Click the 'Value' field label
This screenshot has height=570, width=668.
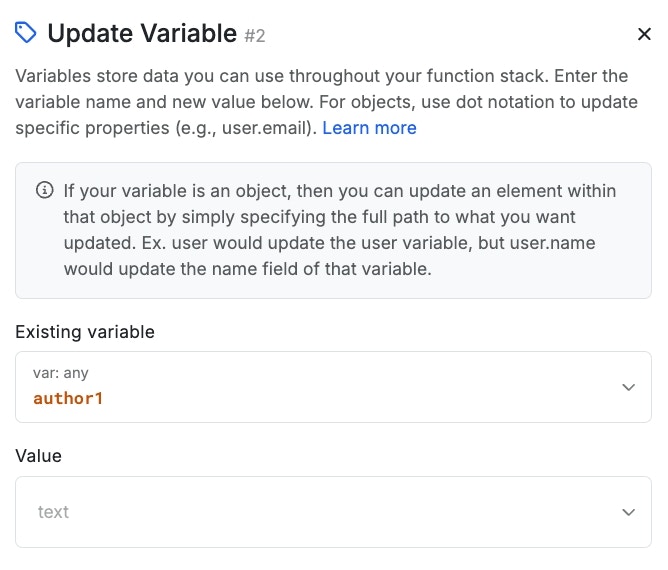pos(38,456)
